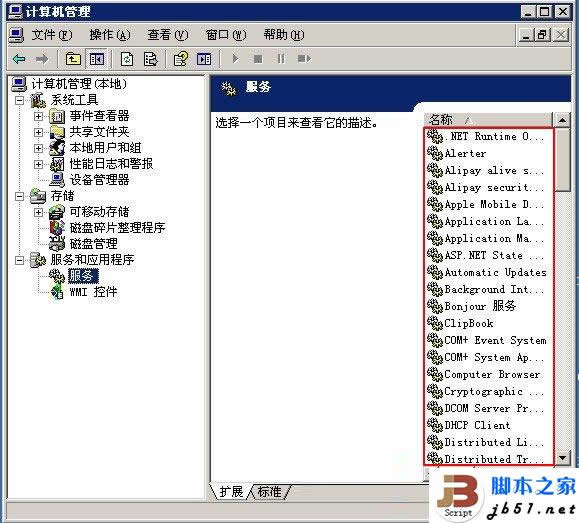Viewport: 579px width, 523px height.
Task: Open the 帮助(H) menu
Action: tap(284, 35)
